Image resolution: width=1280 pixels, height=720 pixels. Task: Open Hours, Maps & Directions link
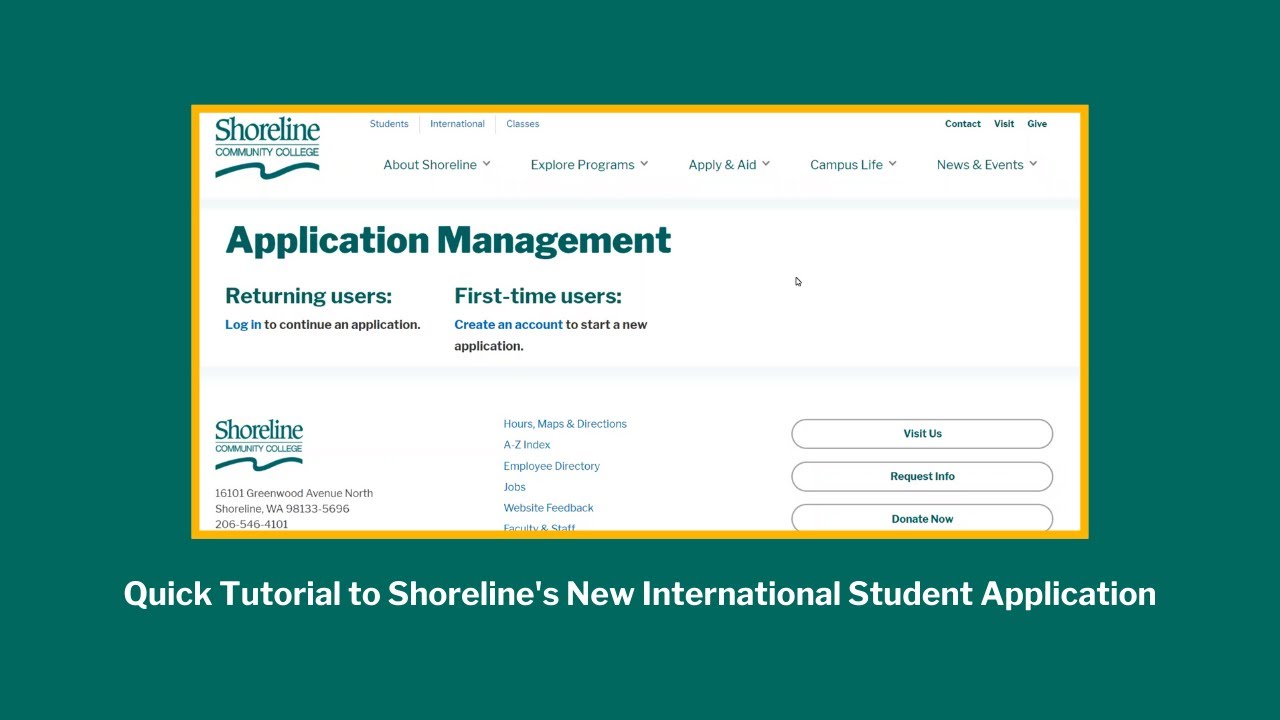[x=565, y=424]
